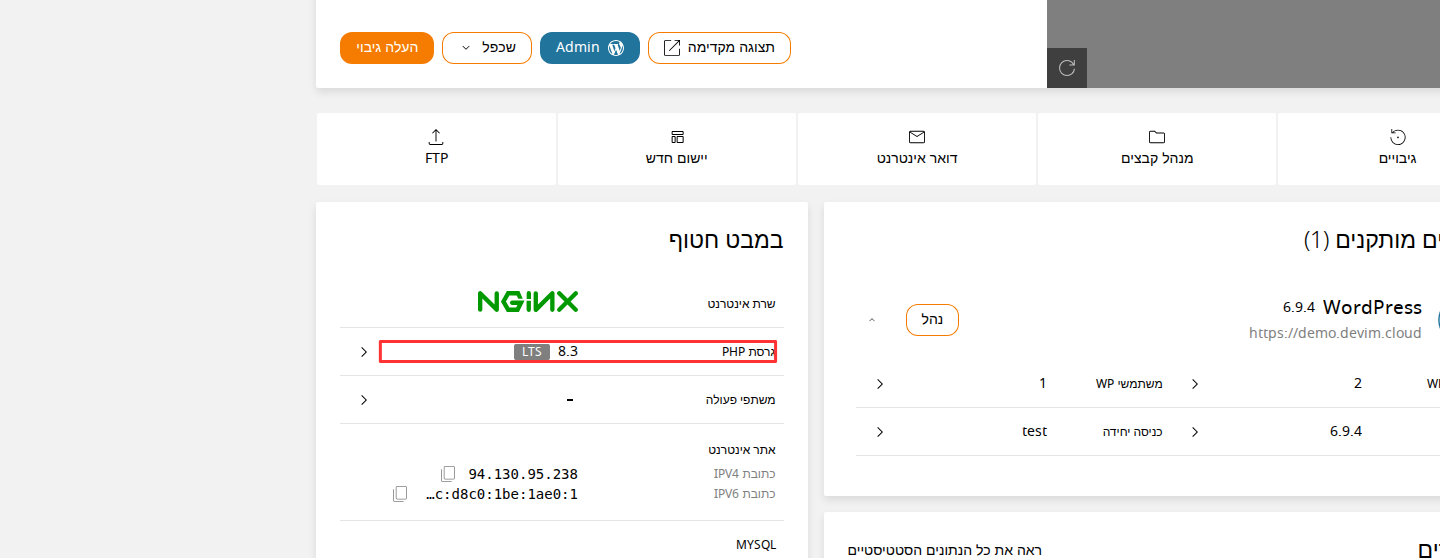Image resolution: width=1440 pixels, height=558 pixels.
Task: Open the WordPress Admin button
Action: coord(589,48)
